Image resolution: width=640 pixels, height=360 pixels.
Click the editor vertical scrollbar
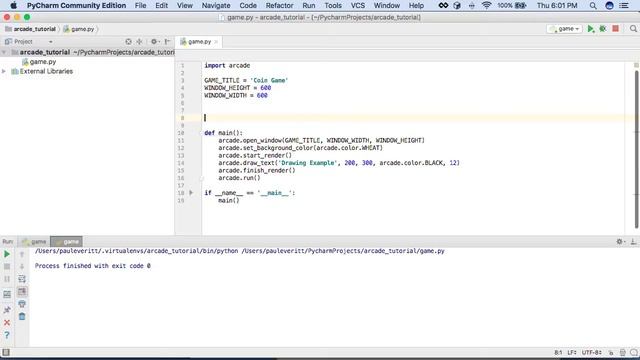pos(636,149)
